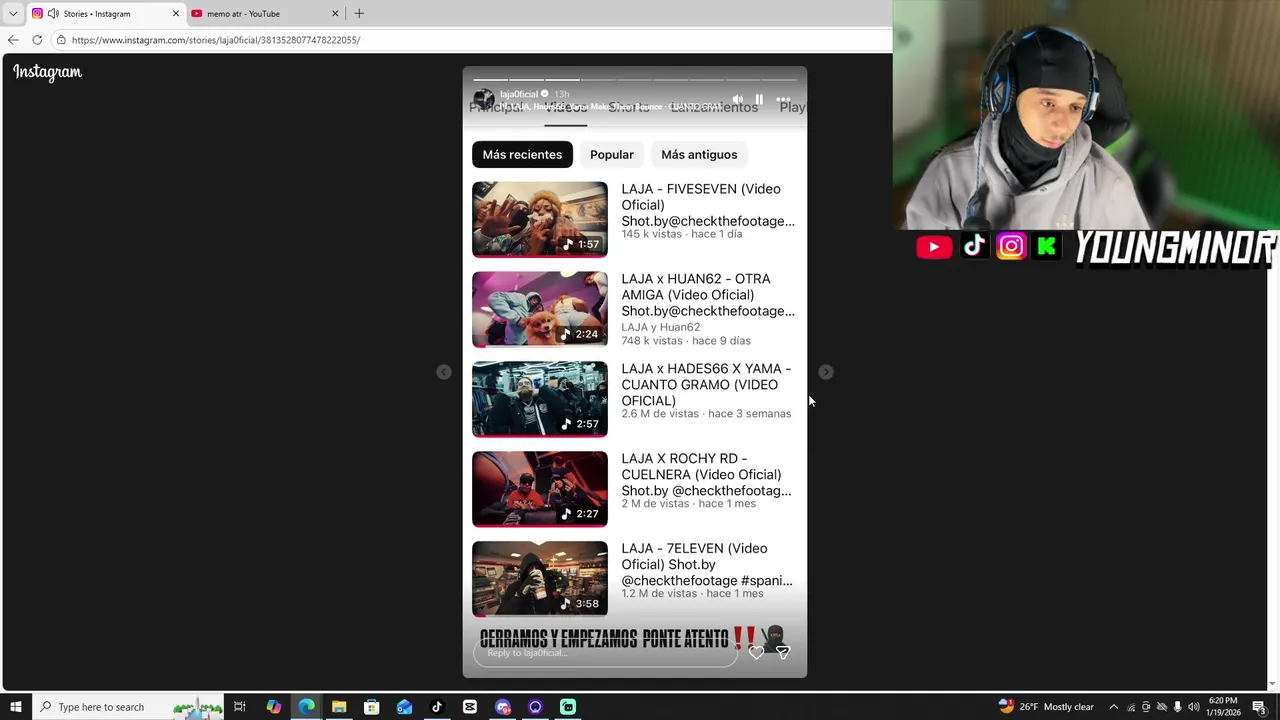This screenshot has height=720, width=1280.
Task: Click the microphone icon in system tray
Action: (1177, 707)
